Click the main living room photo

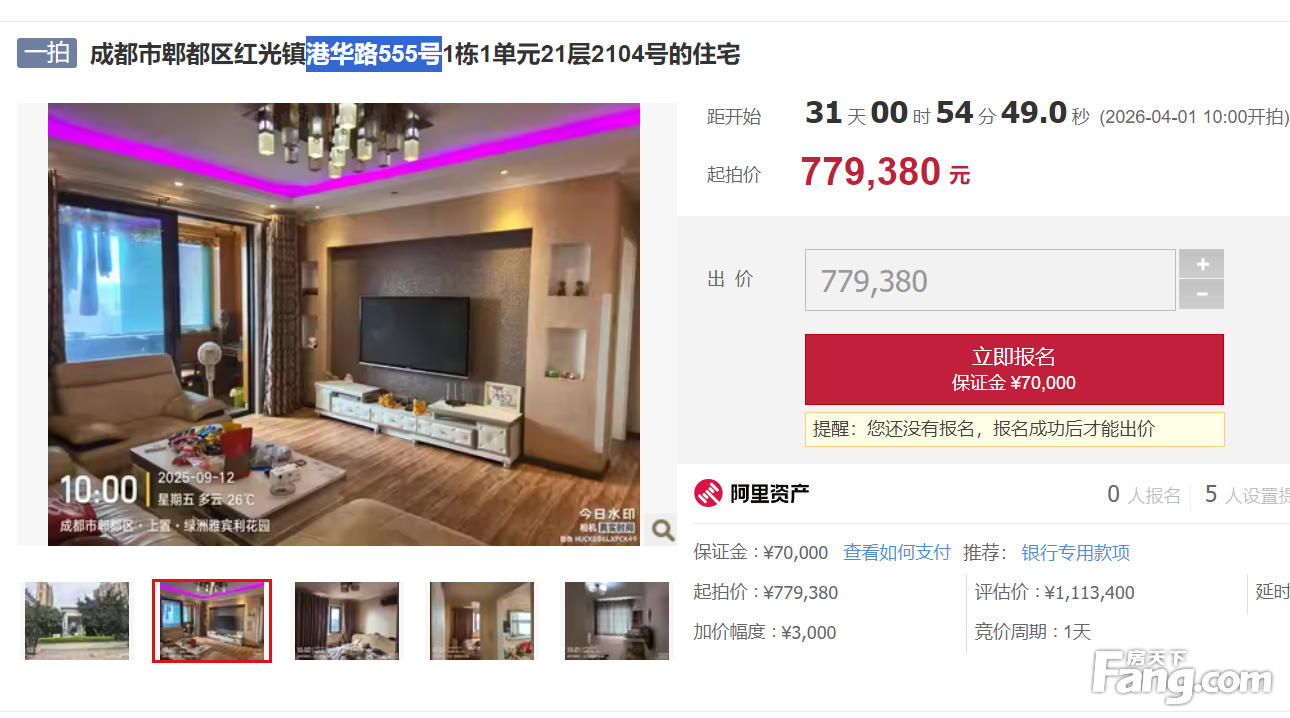pos(344,324)
